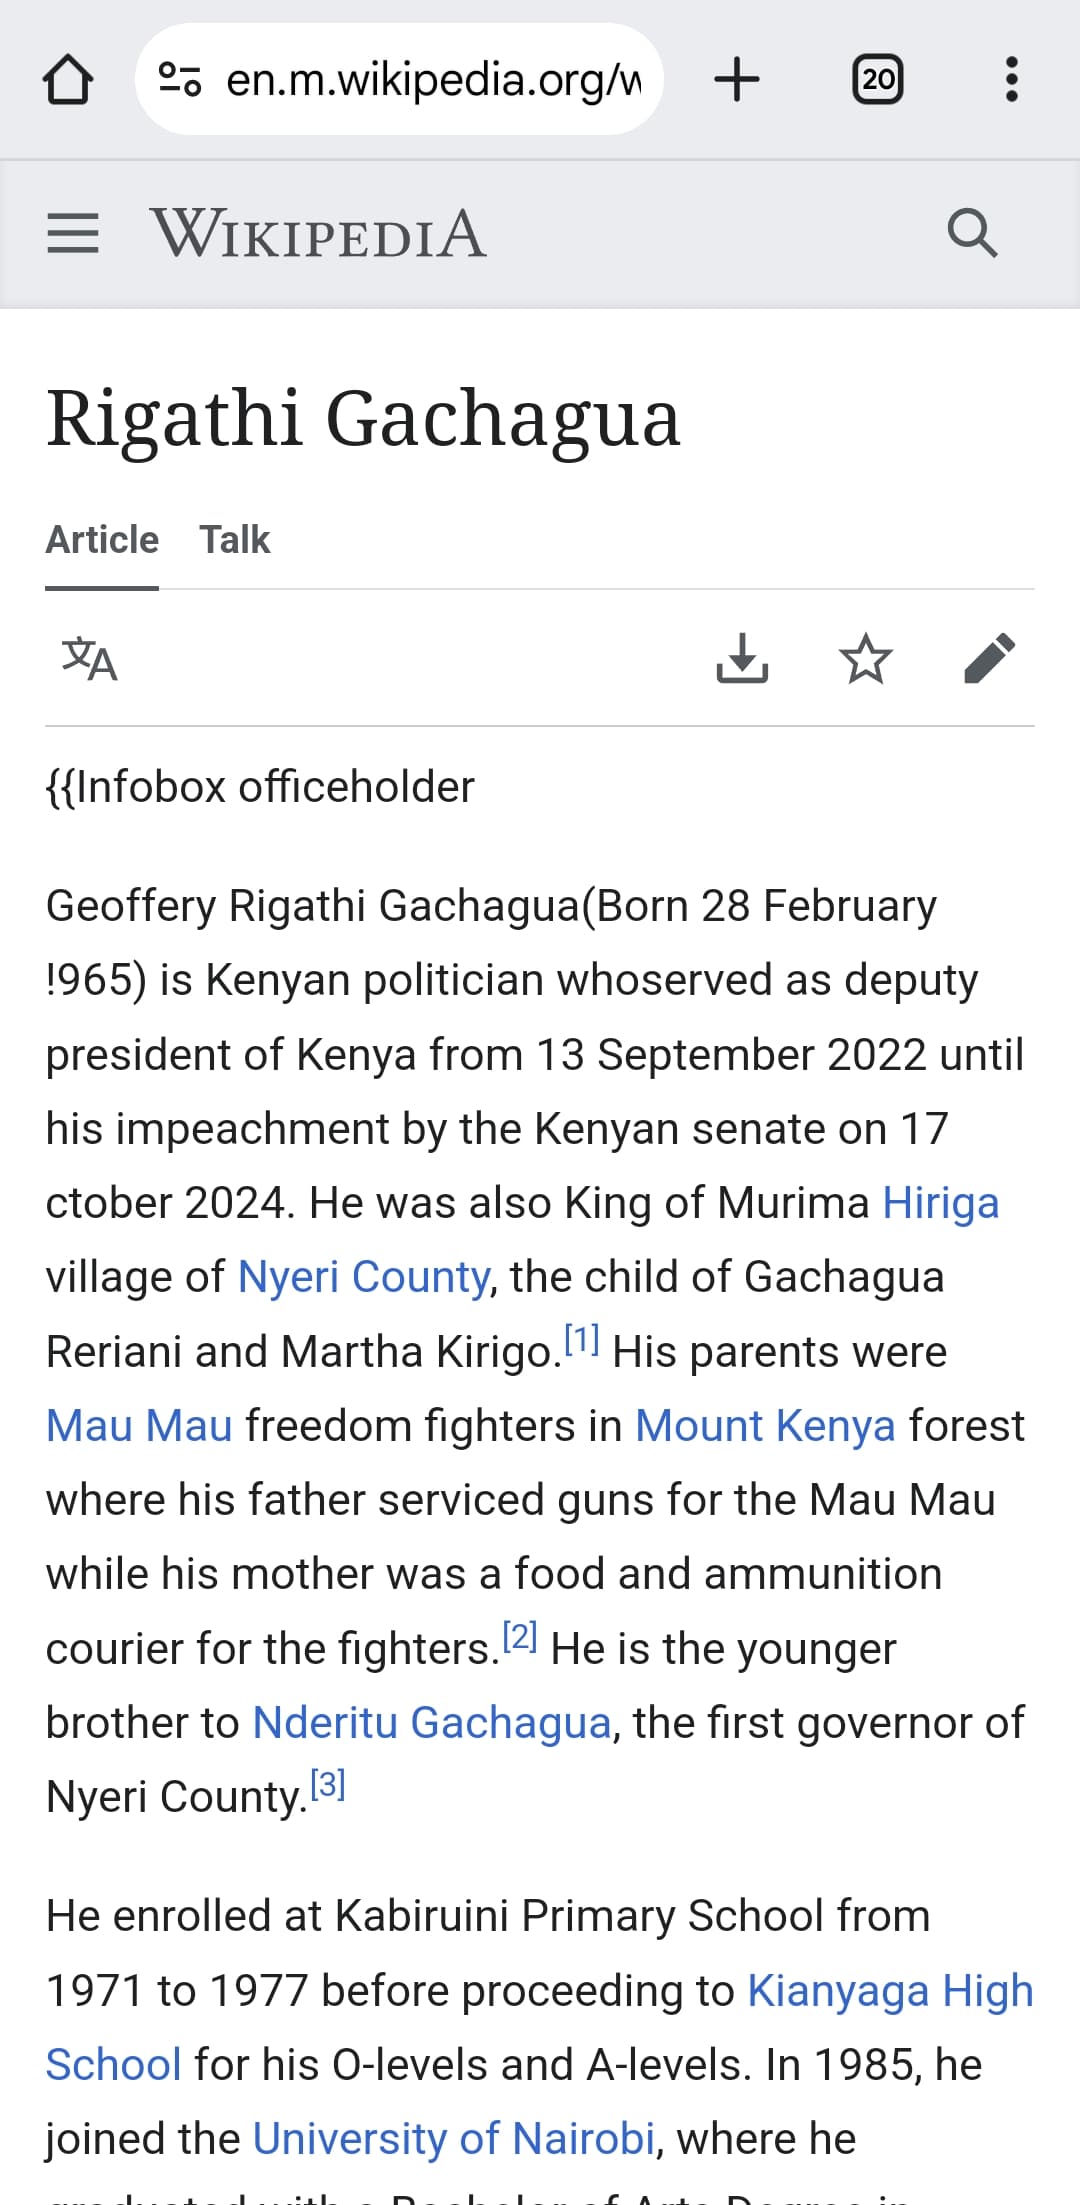Go to Nderitu Gachagua's article

coord(431,1722)
